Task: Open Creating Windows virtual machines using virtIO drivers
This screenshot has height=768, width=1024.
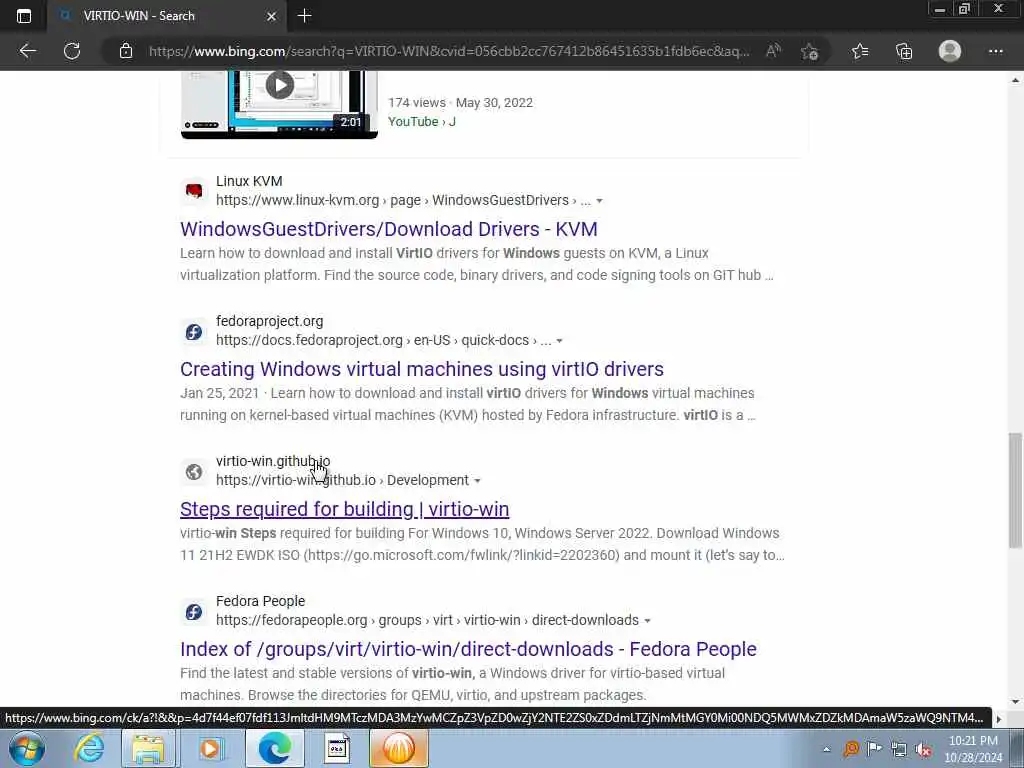Action: click(422, 369)
